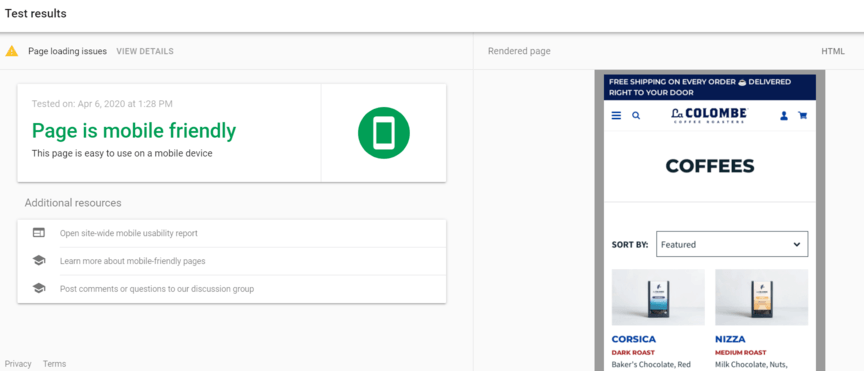Screen dimensions: 864x371
Task: Click the site-wide usability report icon
Action: [39, 233]
